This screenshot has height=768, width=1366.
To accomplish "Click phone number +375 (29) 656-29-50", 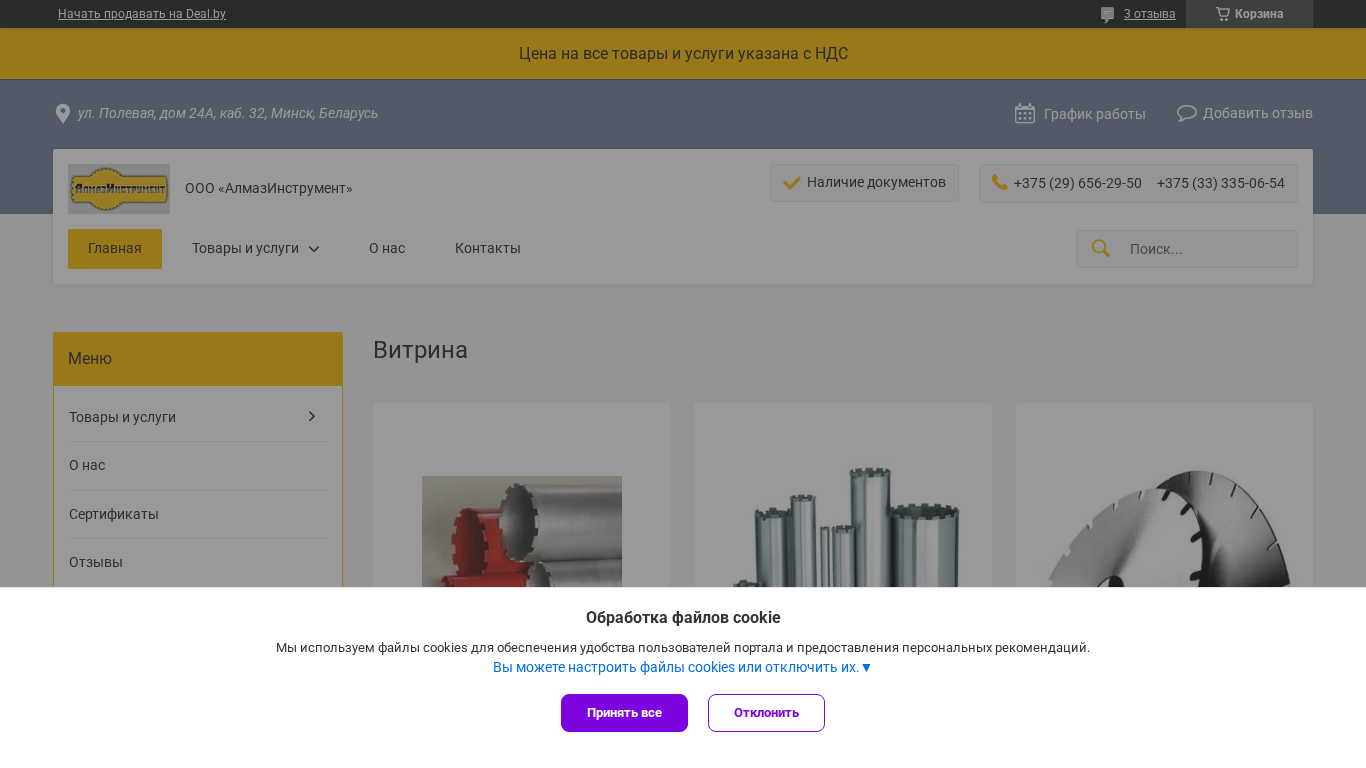I will tap(1078, 183).
